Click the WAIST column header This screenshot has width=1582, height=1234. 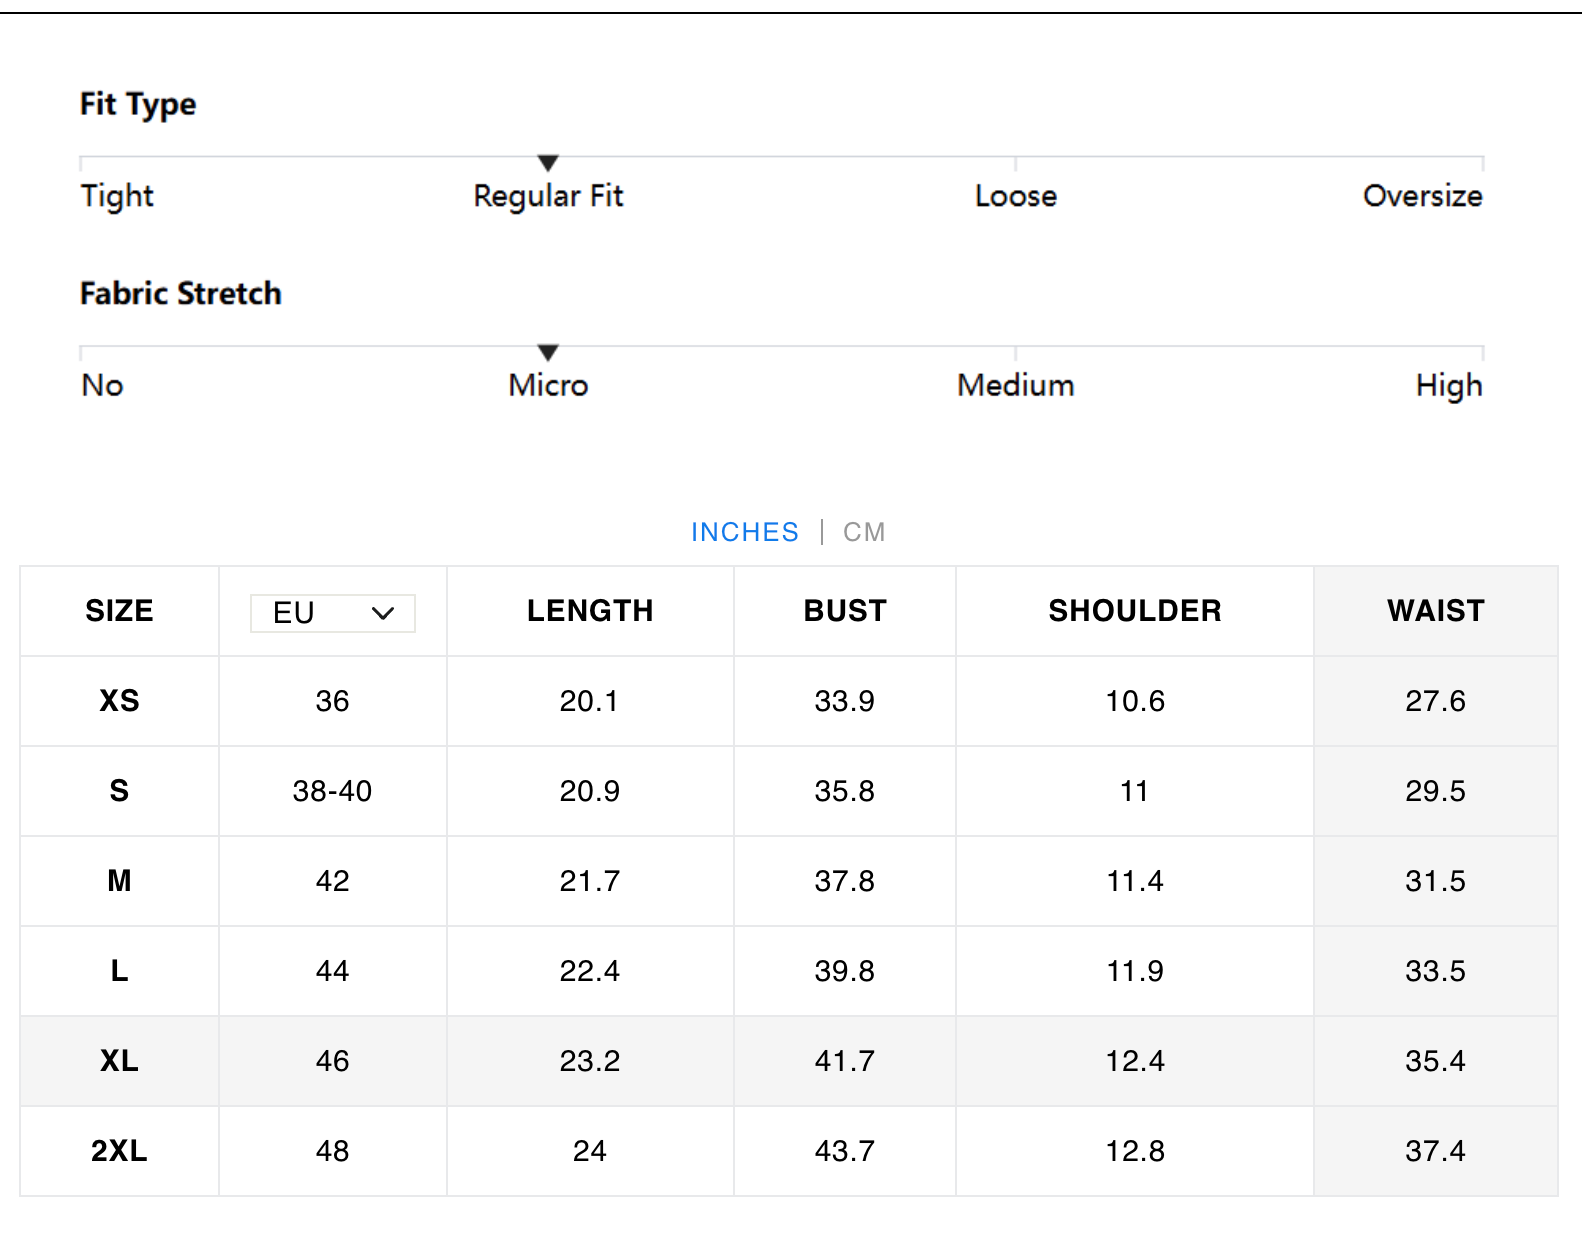click(1435, 611)
